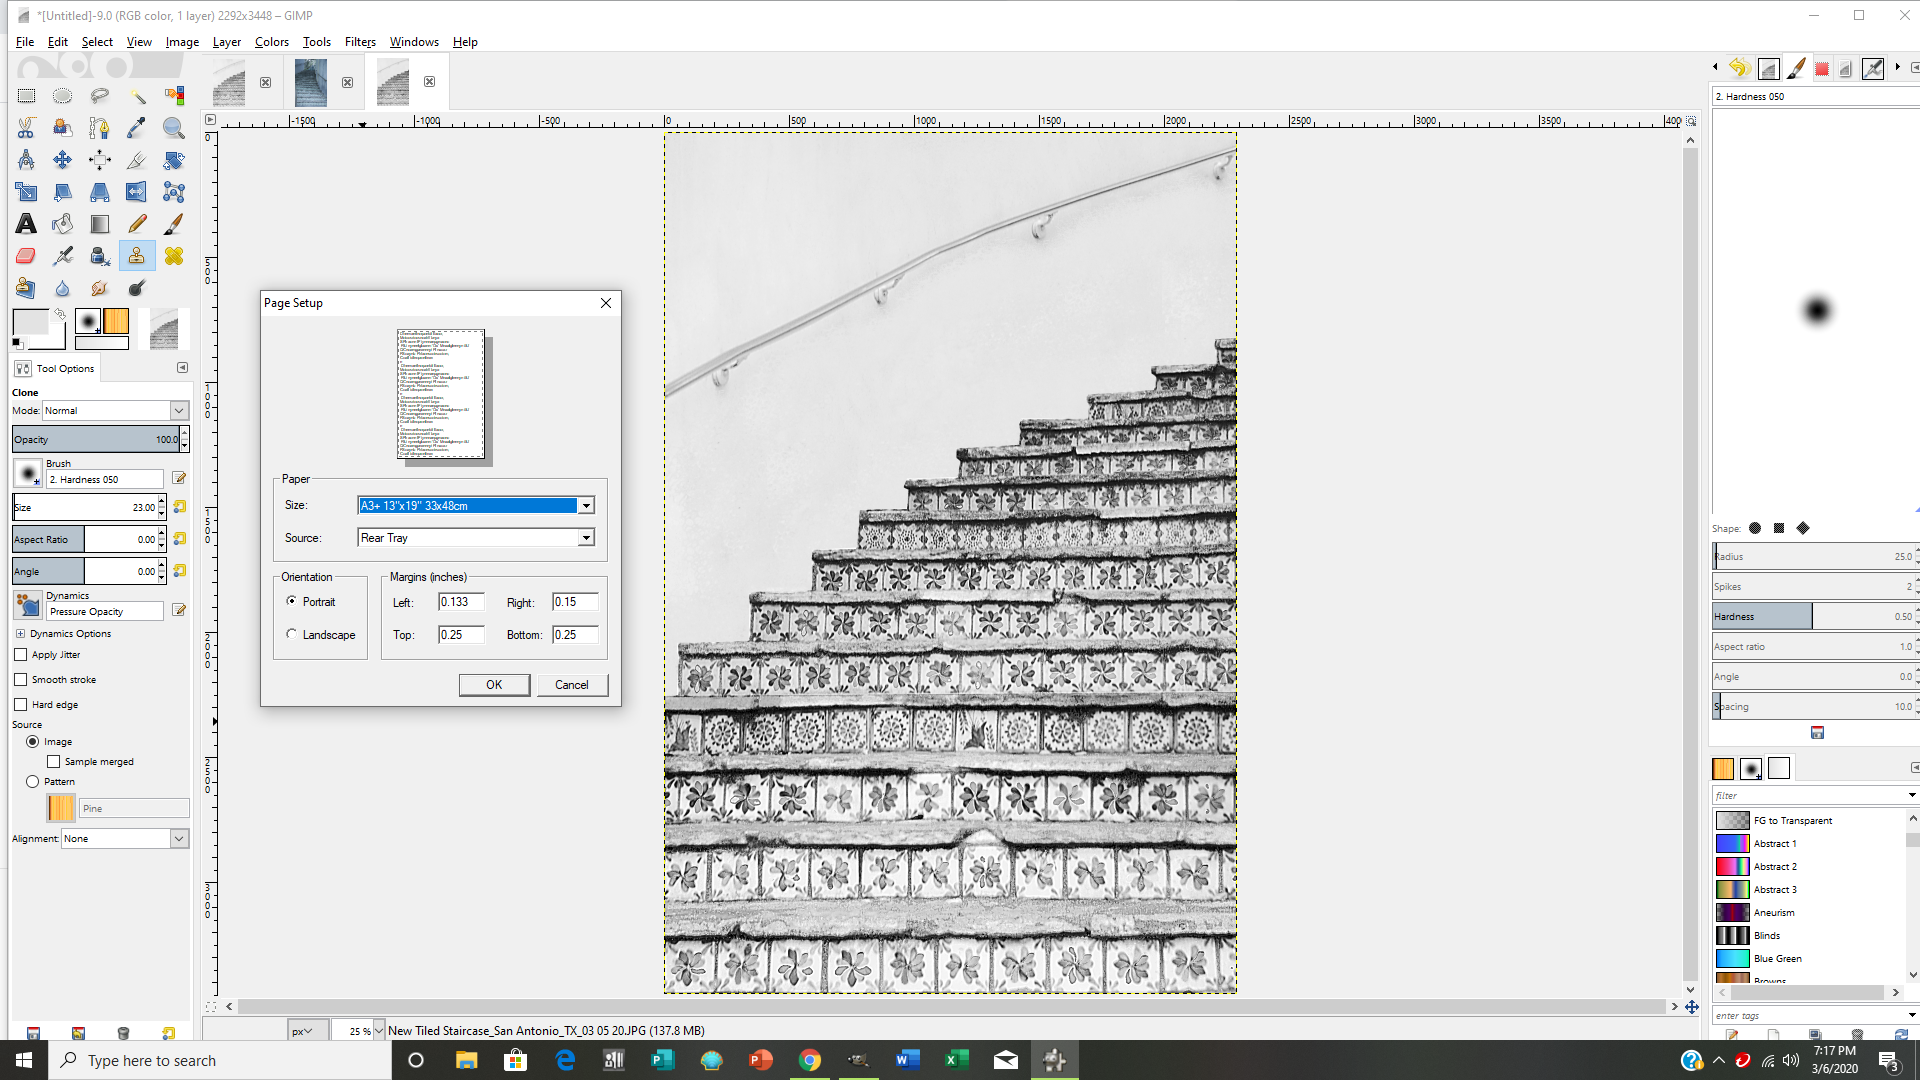Select the Pencil tool
This screenshot has height=1080, width=1920.
pos(137,224)
